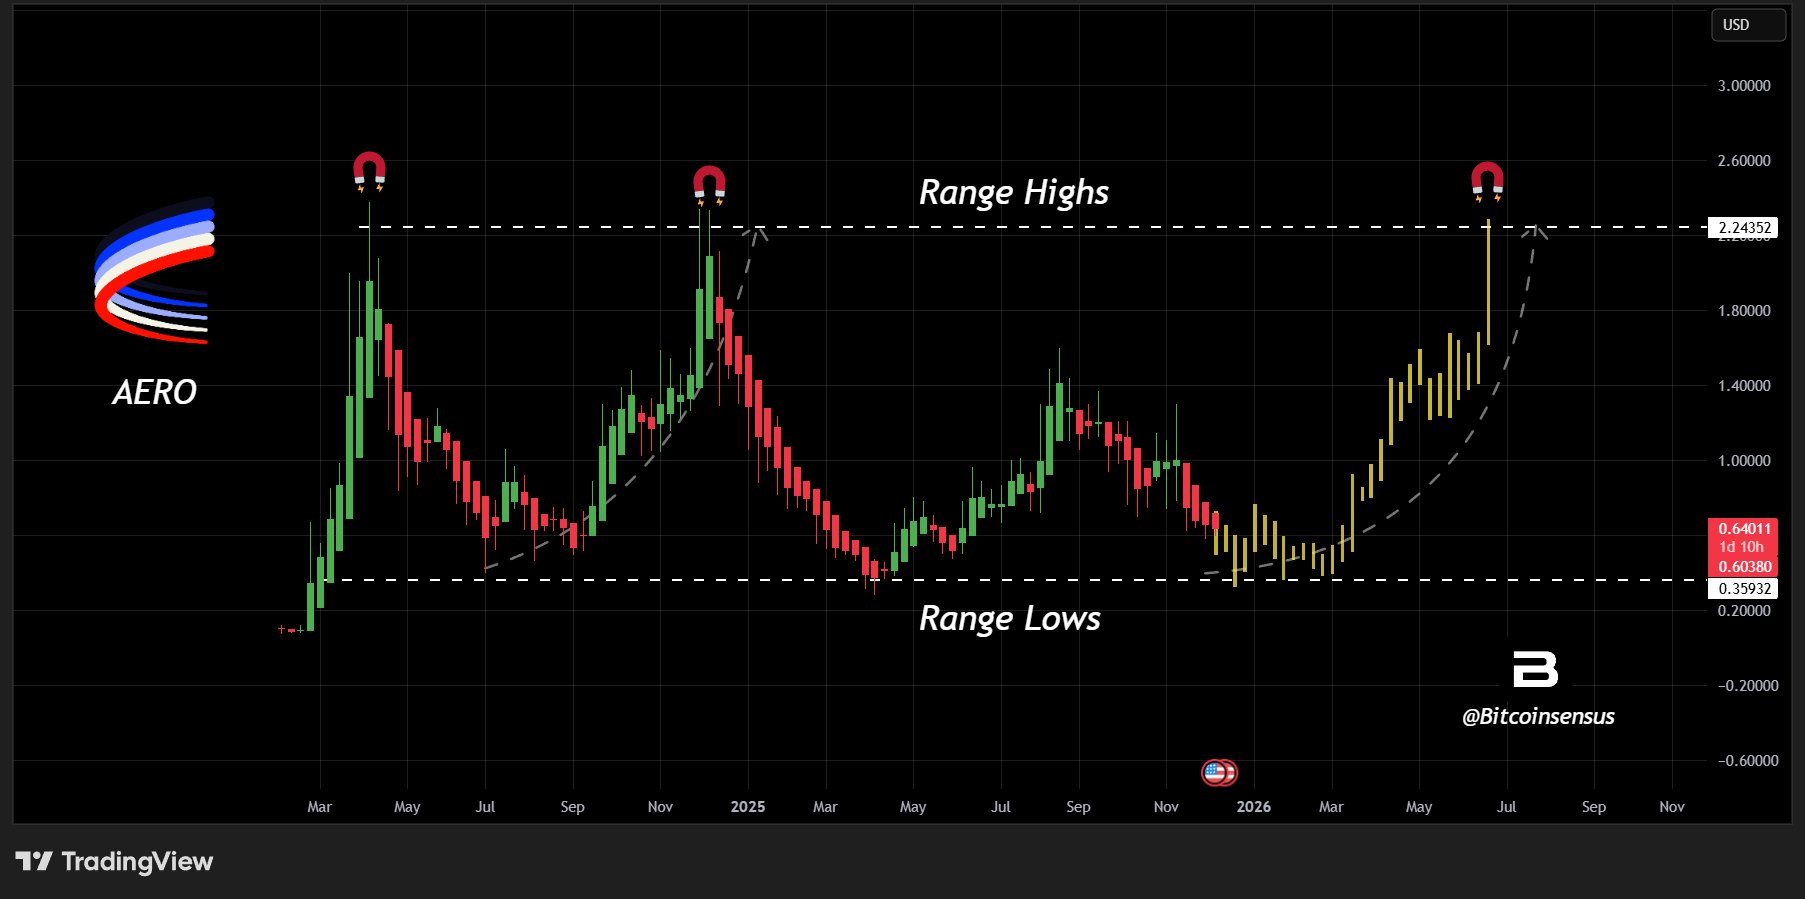Click the 2026 label on the time axis
Screen dimensions: 1805x899
click(x=1254, y=807)
